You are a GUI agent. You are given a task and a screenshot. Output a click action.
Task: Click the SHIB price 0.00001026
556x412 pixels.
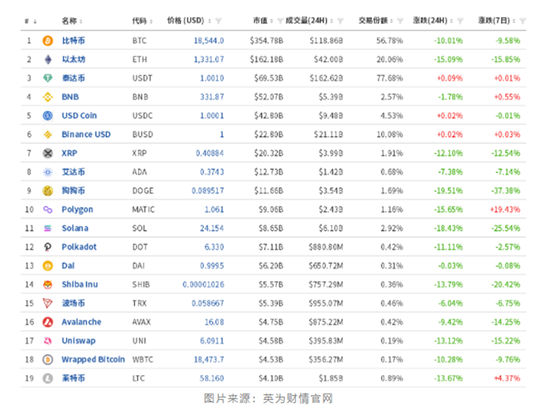[x=203, y=284]
